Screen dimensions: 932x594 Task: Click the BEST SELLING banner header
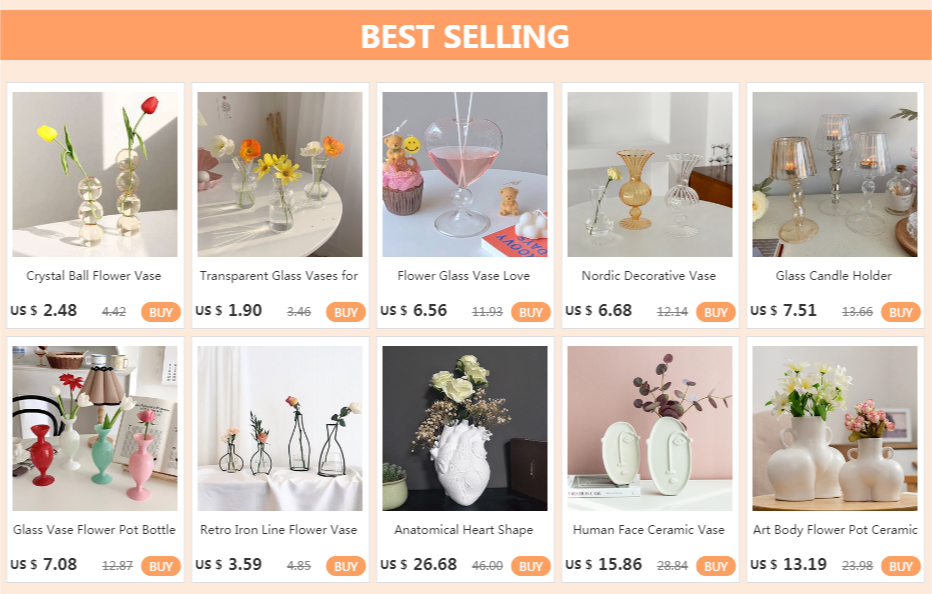[x=466, y=35]
